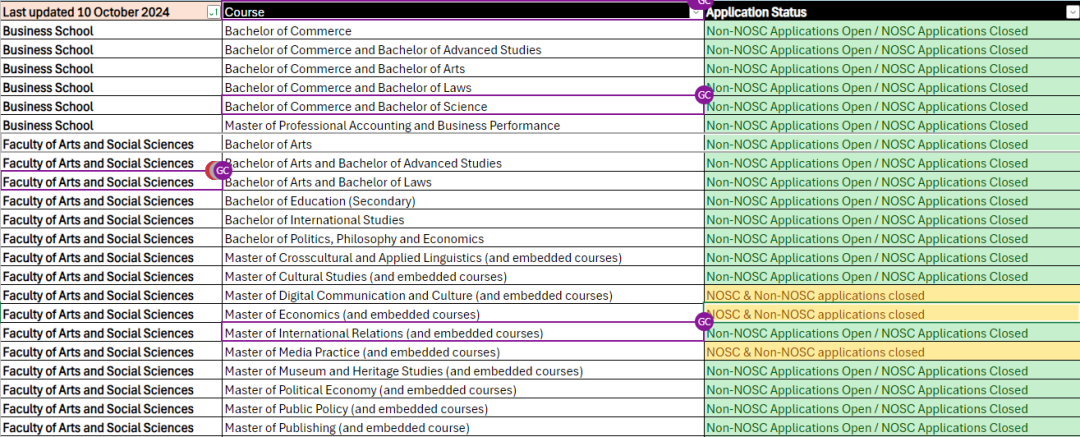Select the cell reading only 'Bachelor of Commerce'
This screenshot has height=437, width=1080.
coord(463,31)
